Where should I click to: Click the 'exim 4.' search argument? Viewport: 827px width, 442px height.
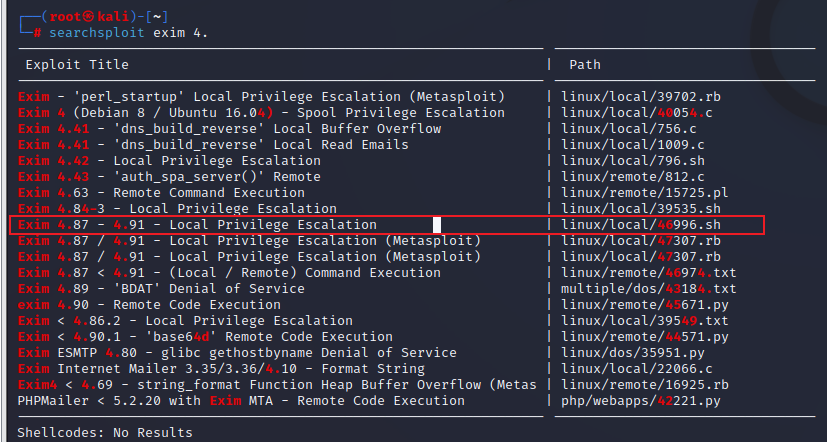point(180,33)
